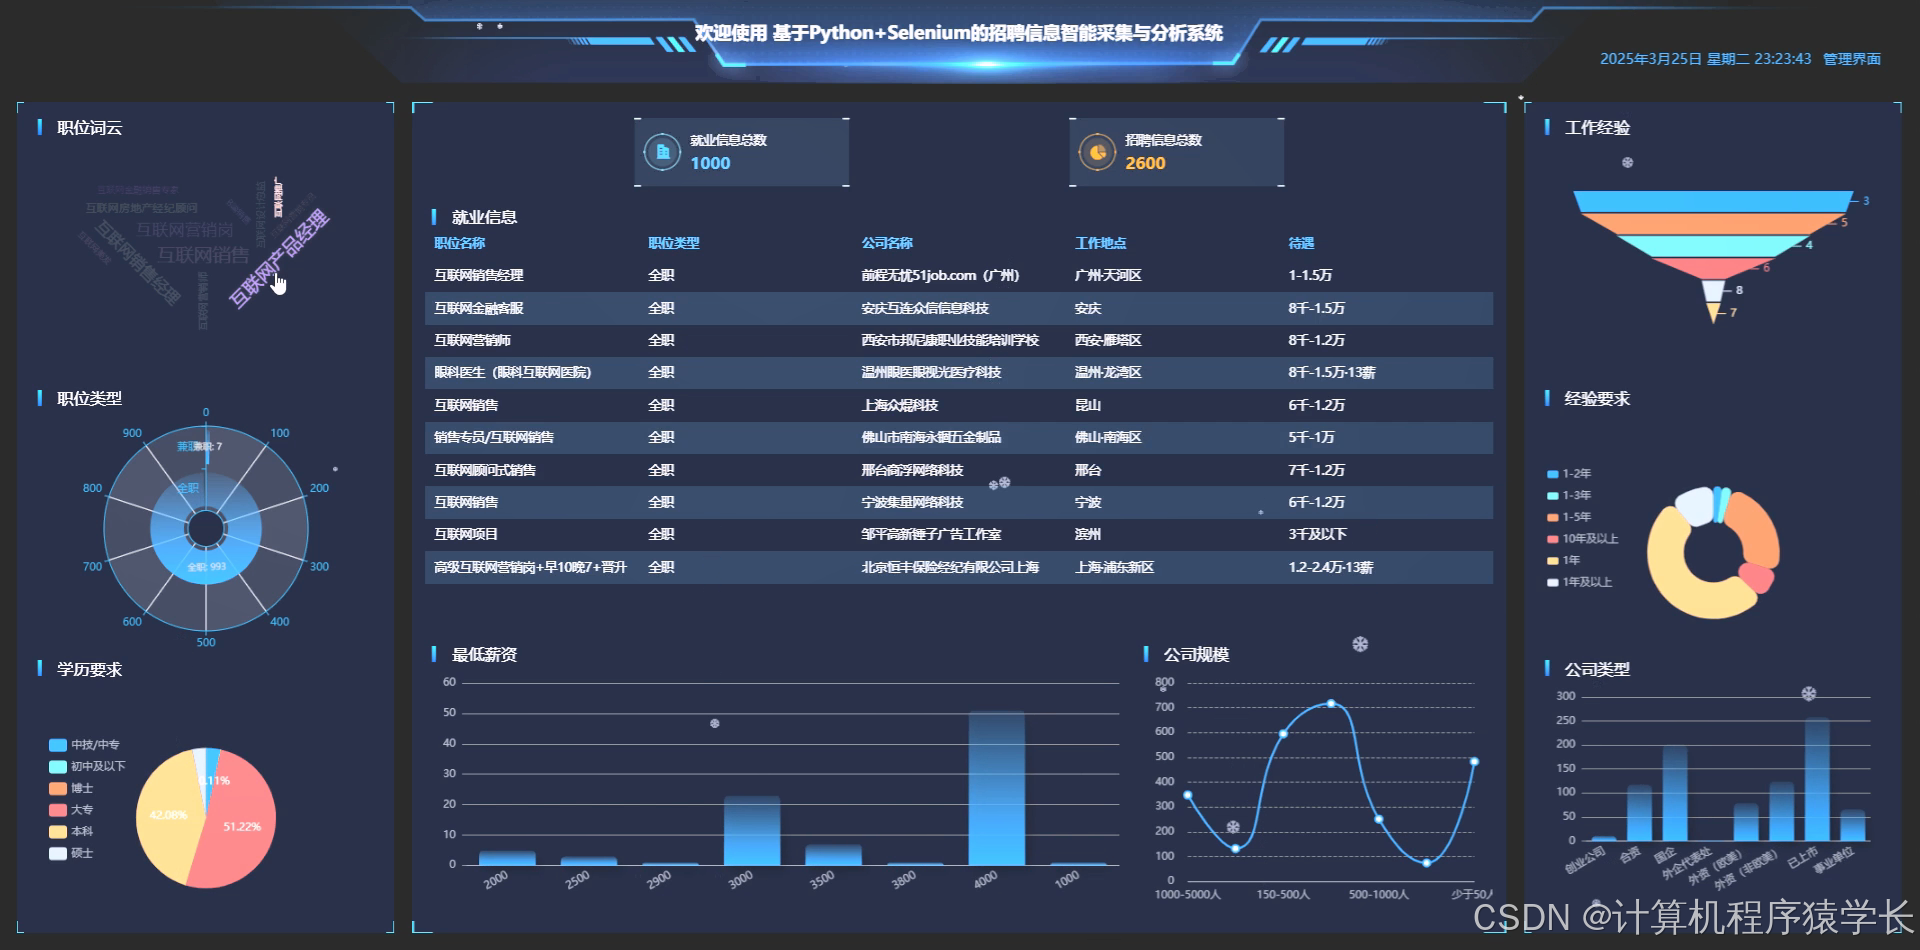The image size is (1920, 950).
Task: Click company 宁波集星网络科技
Action: (912, 502)
